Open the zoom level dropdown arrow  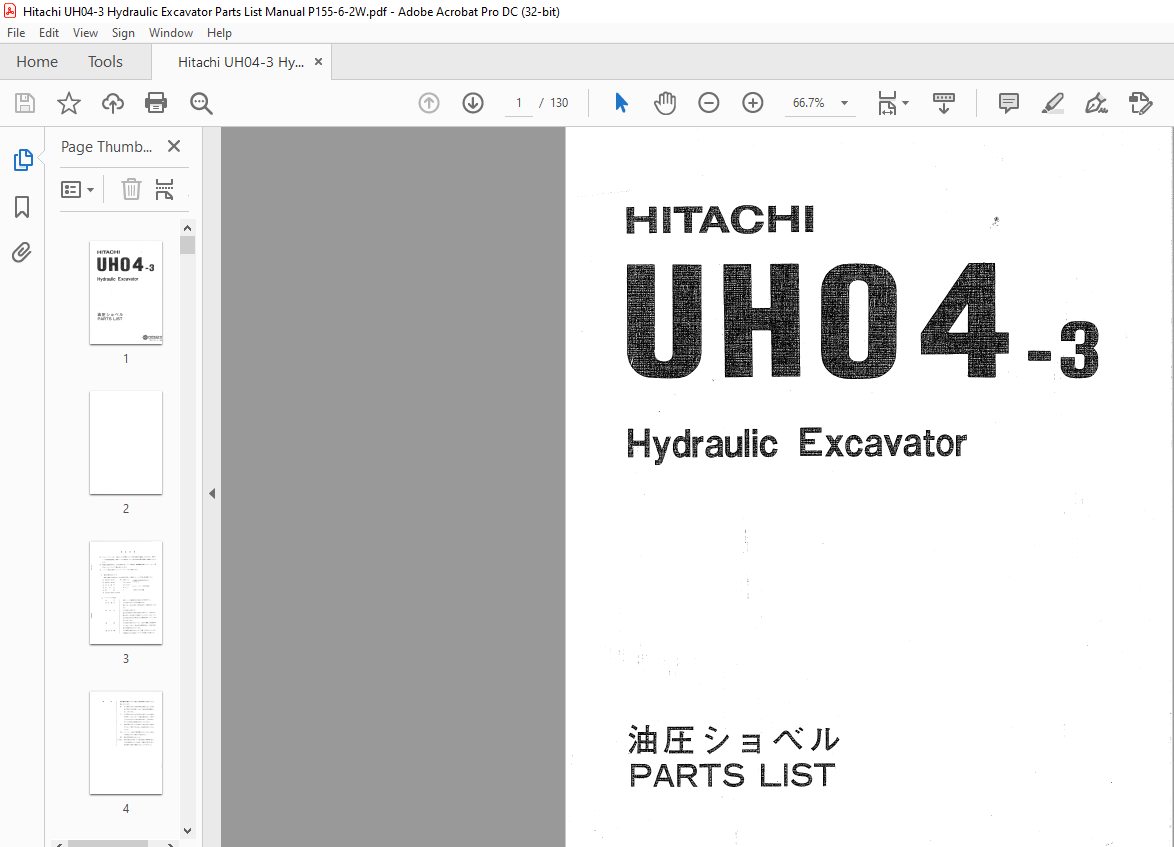click(845, 103)
